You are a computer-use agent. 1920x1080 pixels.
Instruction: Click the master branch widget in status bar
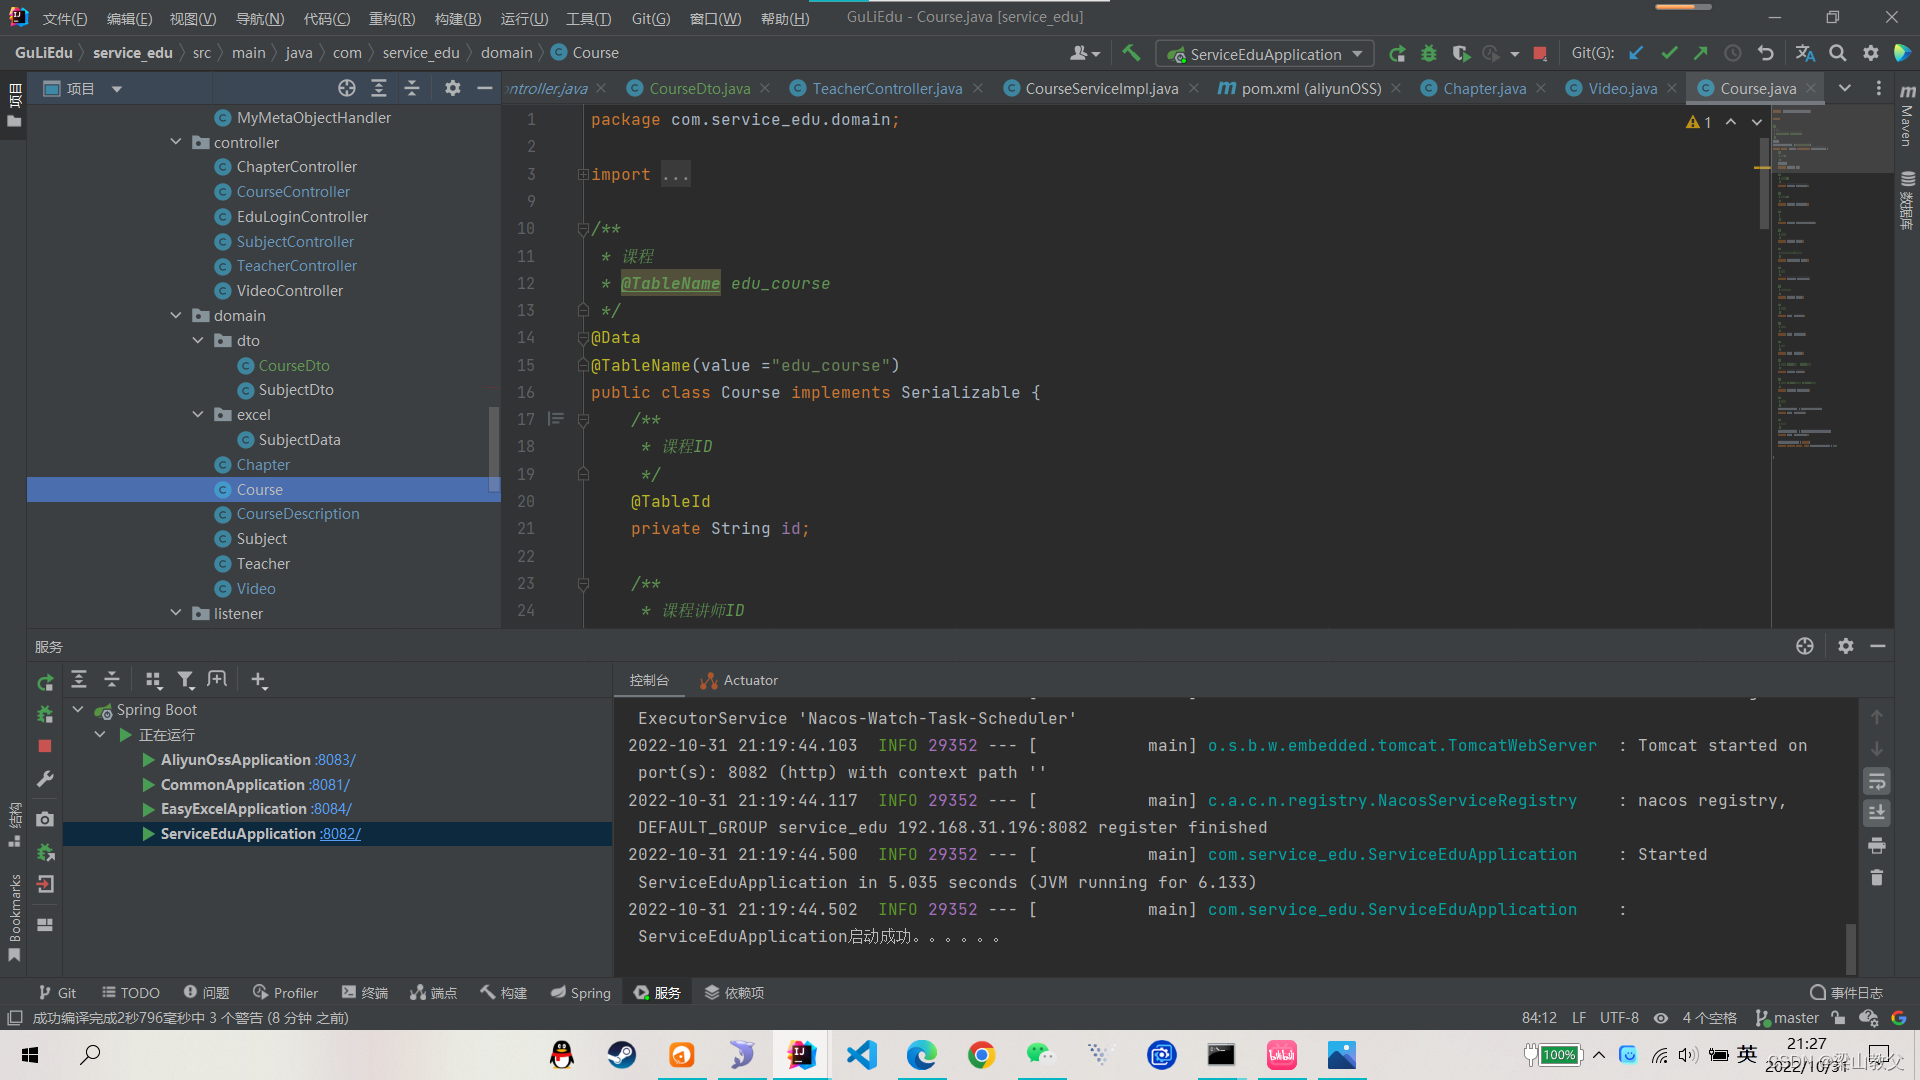pyautogui.click(x=1788, y=1018)
